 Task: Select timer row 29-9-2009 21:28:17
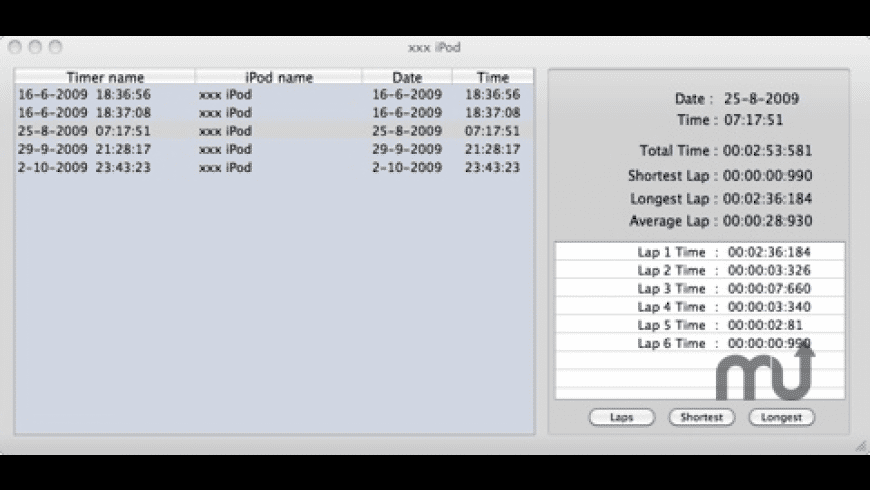(x=274, y=149)
